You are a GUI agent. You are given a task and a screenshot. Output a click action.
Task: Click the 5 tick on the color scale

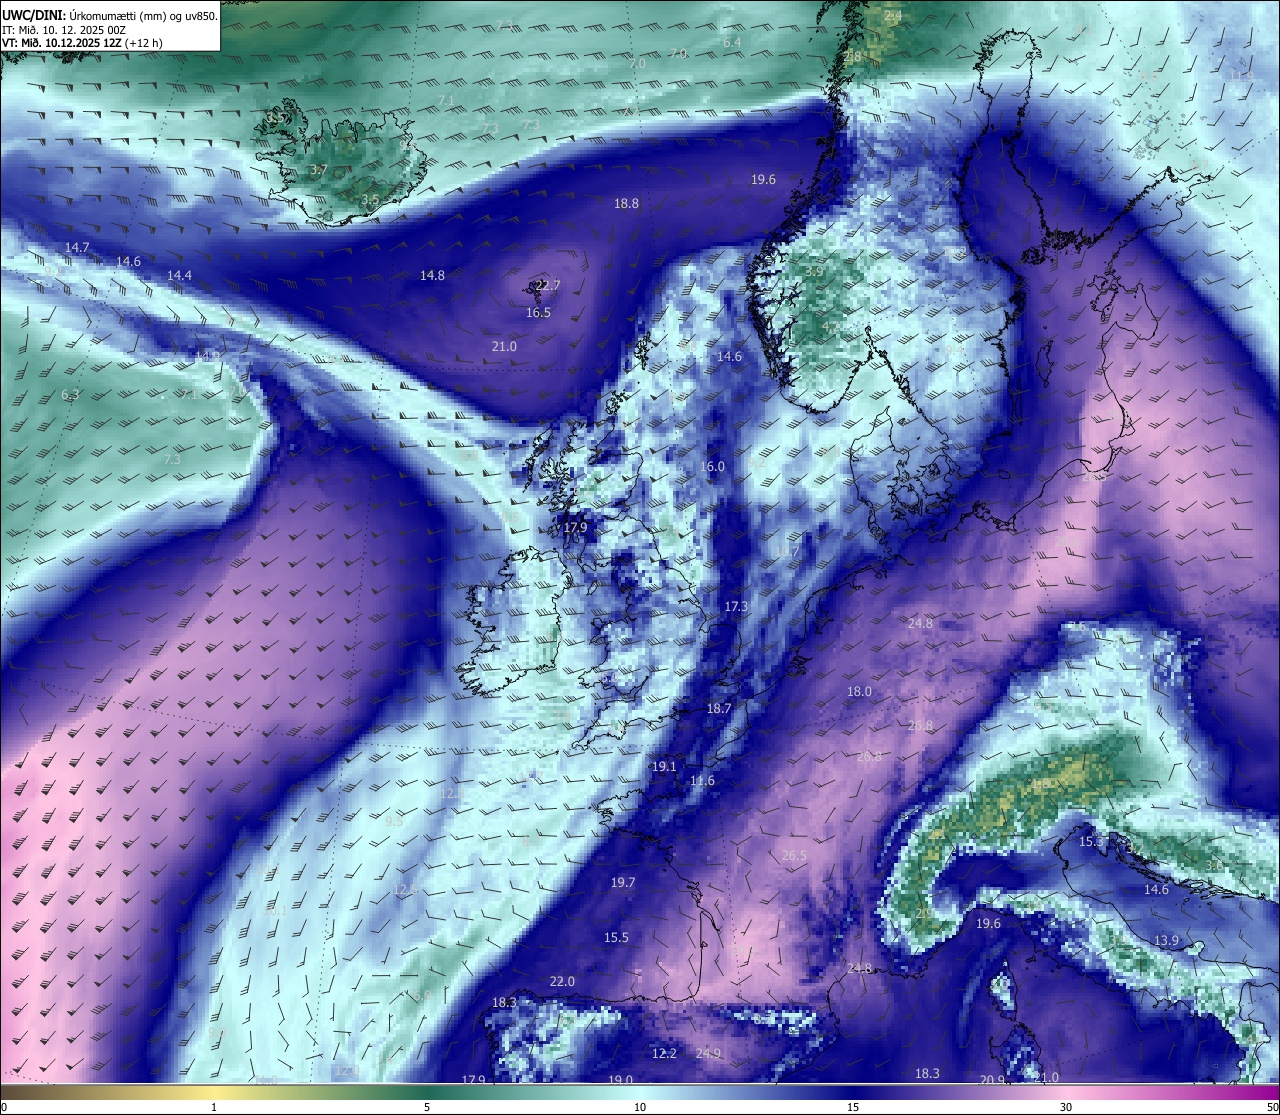tap(427, 1106)
